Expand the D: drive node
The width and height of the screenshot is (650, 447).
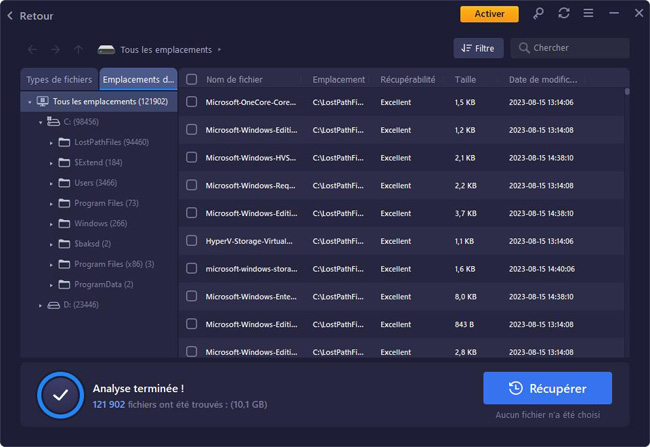coord(40,306)
